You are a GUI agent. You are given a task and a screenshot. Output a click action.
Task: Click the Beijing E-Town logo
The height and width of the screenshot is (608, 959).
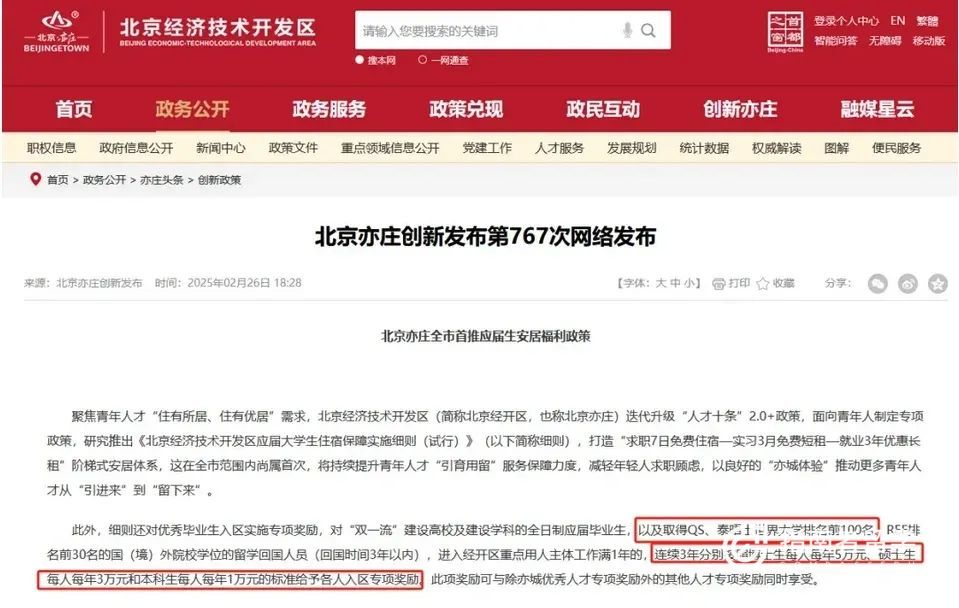(x=56, y=31)
